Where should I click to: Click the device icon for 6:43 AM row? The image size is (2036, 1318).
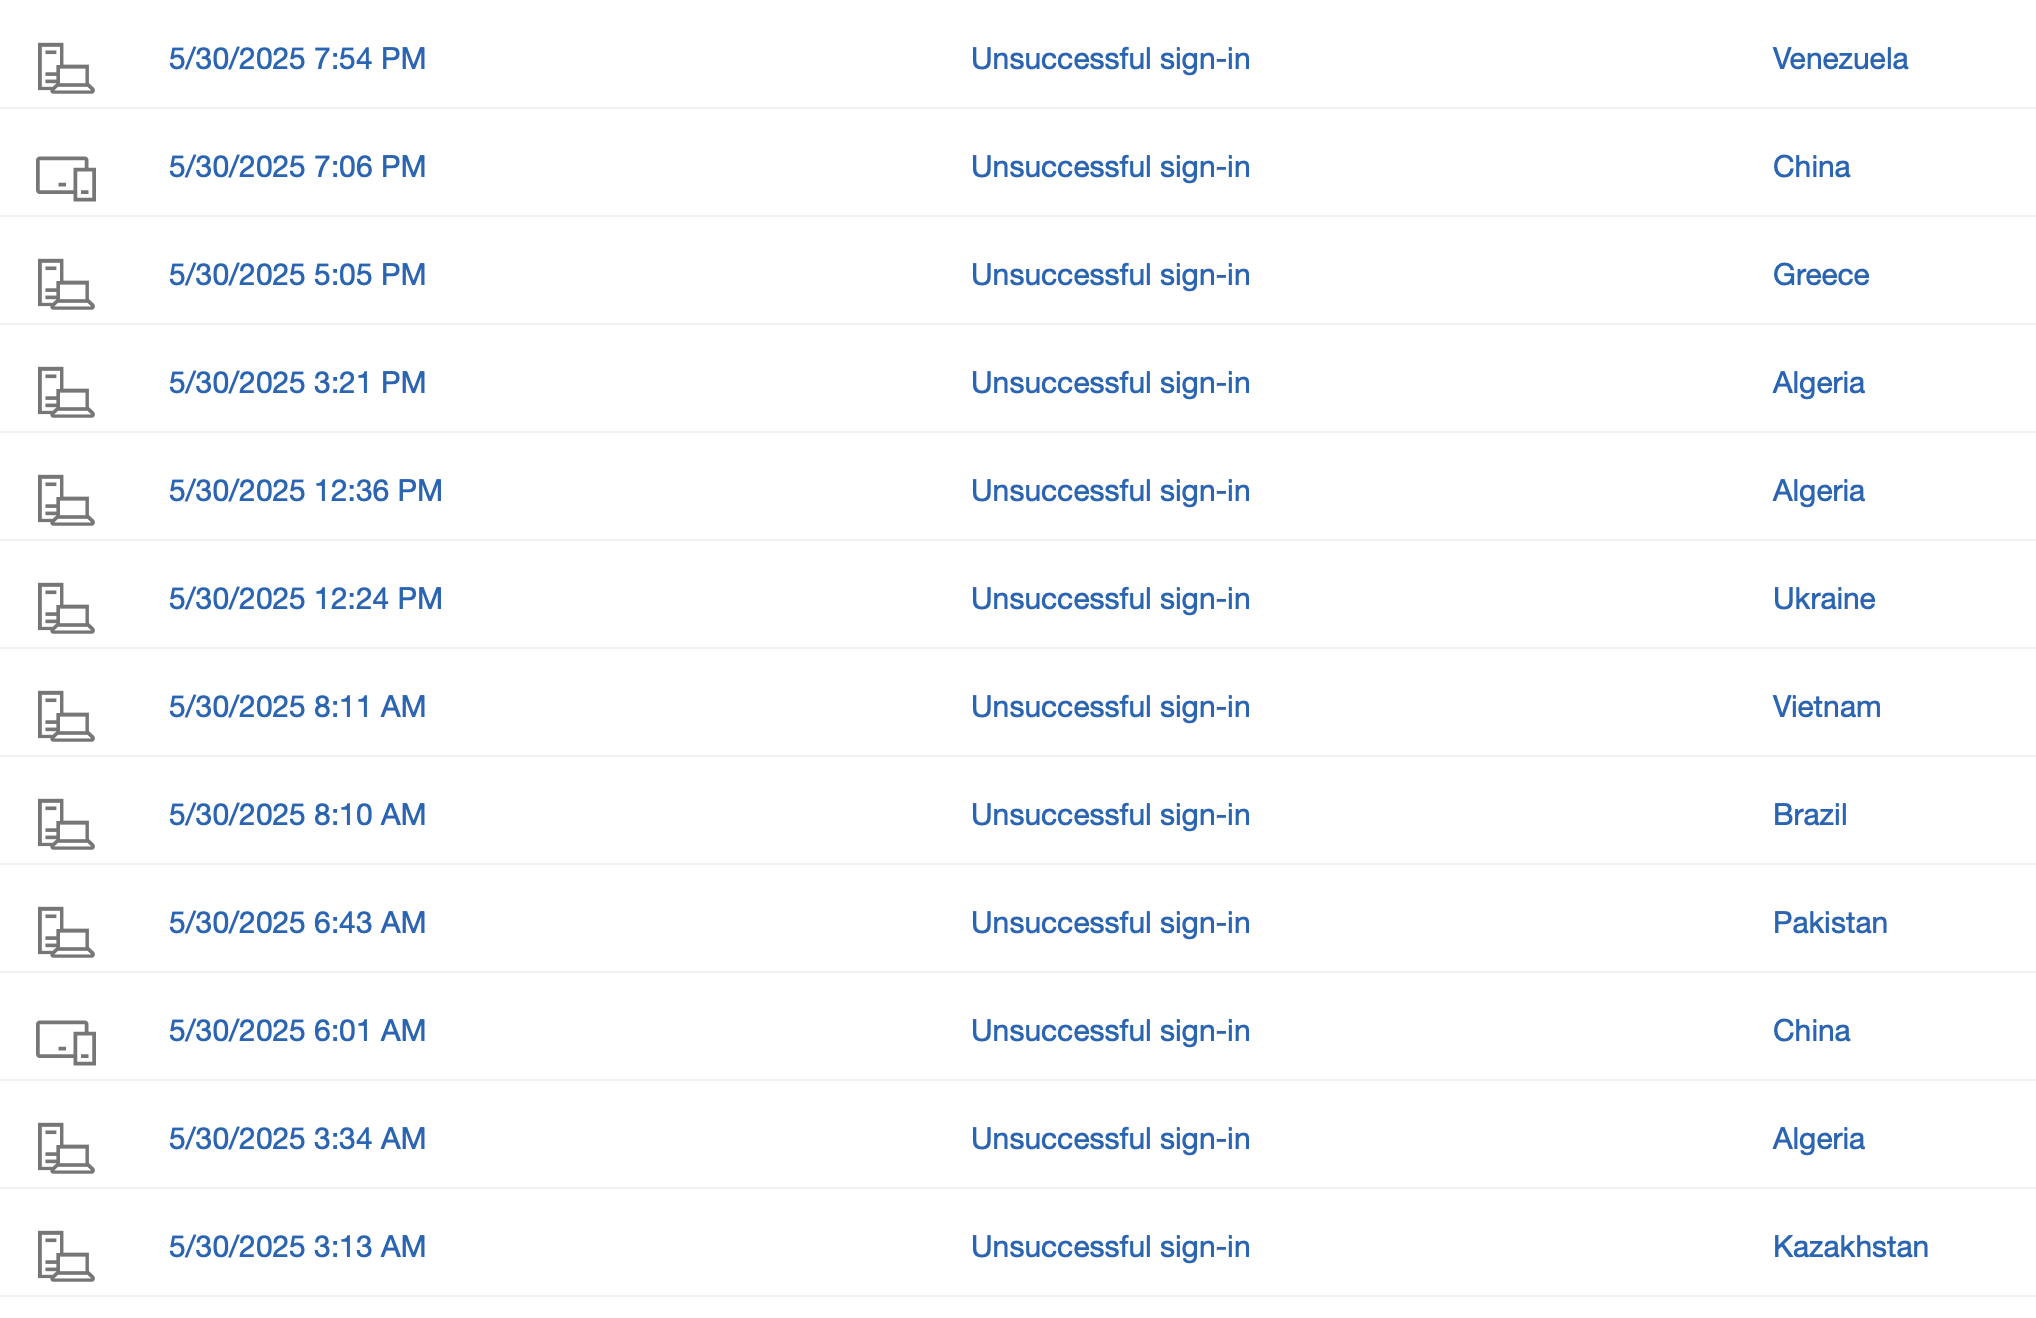tap(66, 932)
